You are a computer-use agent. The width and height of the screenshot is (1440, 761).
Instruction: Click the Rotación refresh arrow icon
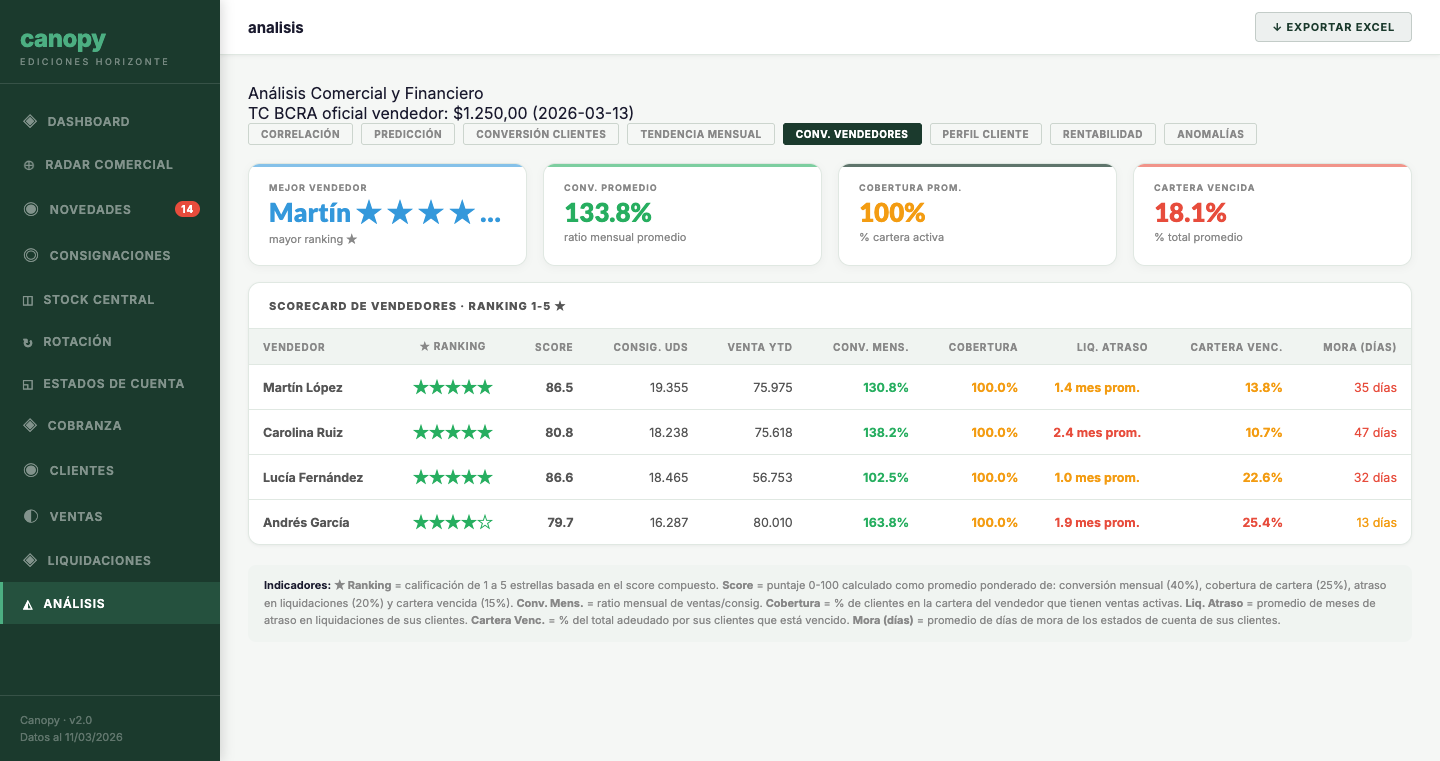[28, 342]
